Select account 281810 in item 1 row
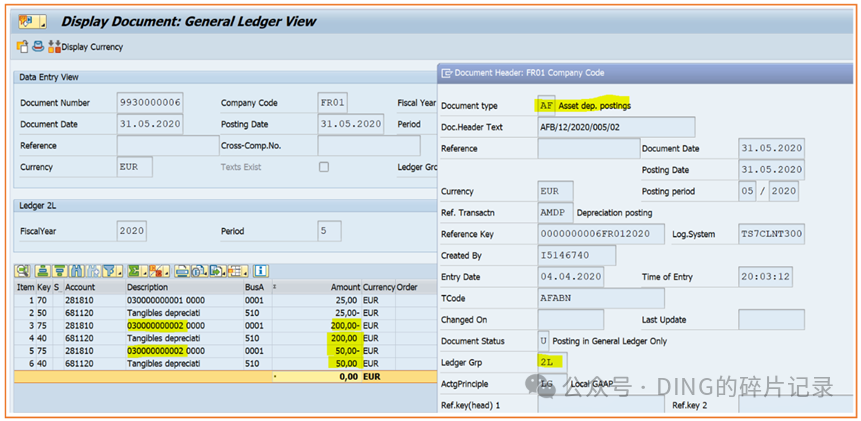The height and width of the screenshot is (421, 861). pos(78,300)
